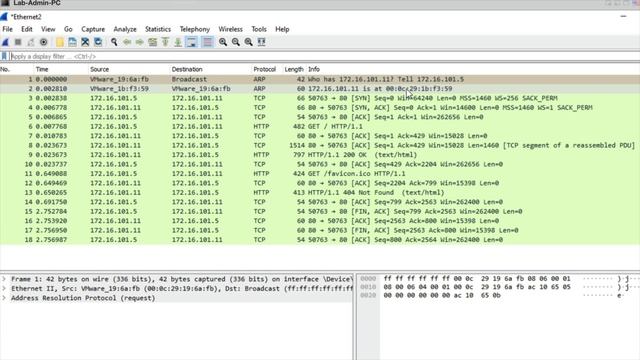Viewport: 640px width, 360px height.
Task: Toggle auto scroll during live capture
Action: click(x=191, y=42)
